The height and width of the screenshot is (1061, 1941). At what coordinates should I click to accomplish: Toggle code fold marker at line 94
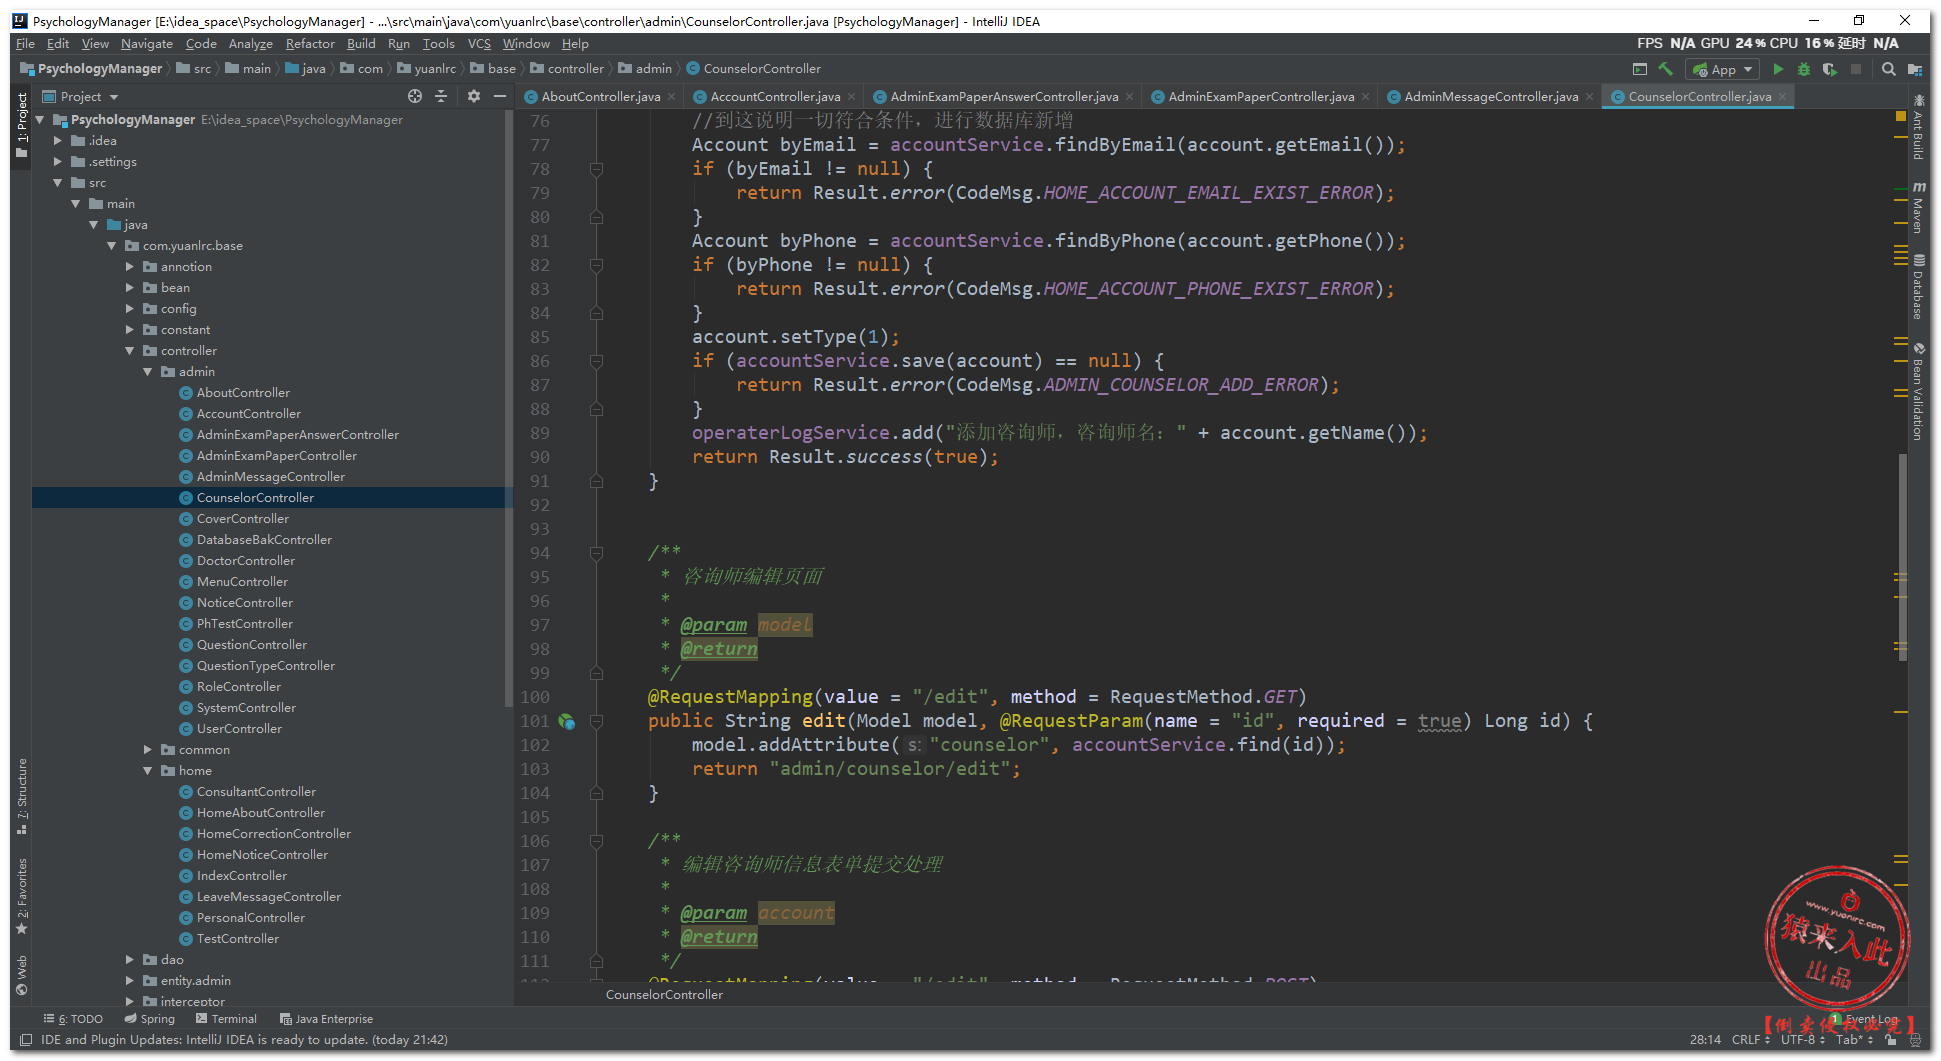(x=596, y=553)
